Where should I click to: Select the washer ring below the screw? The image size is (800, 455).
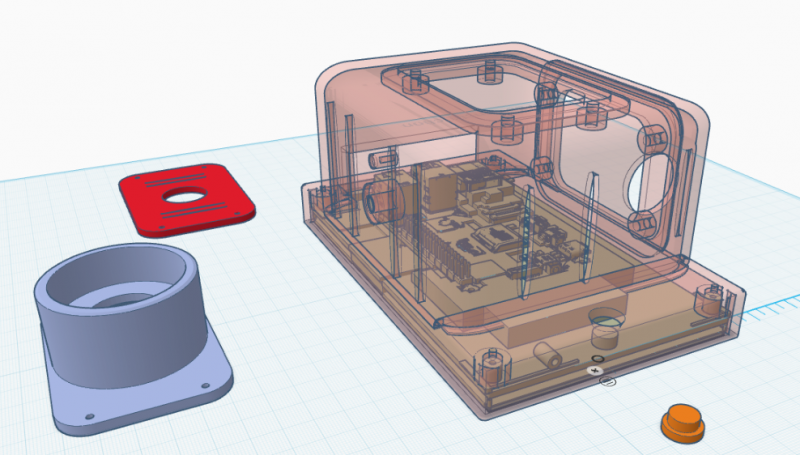(x=607, y=381)
